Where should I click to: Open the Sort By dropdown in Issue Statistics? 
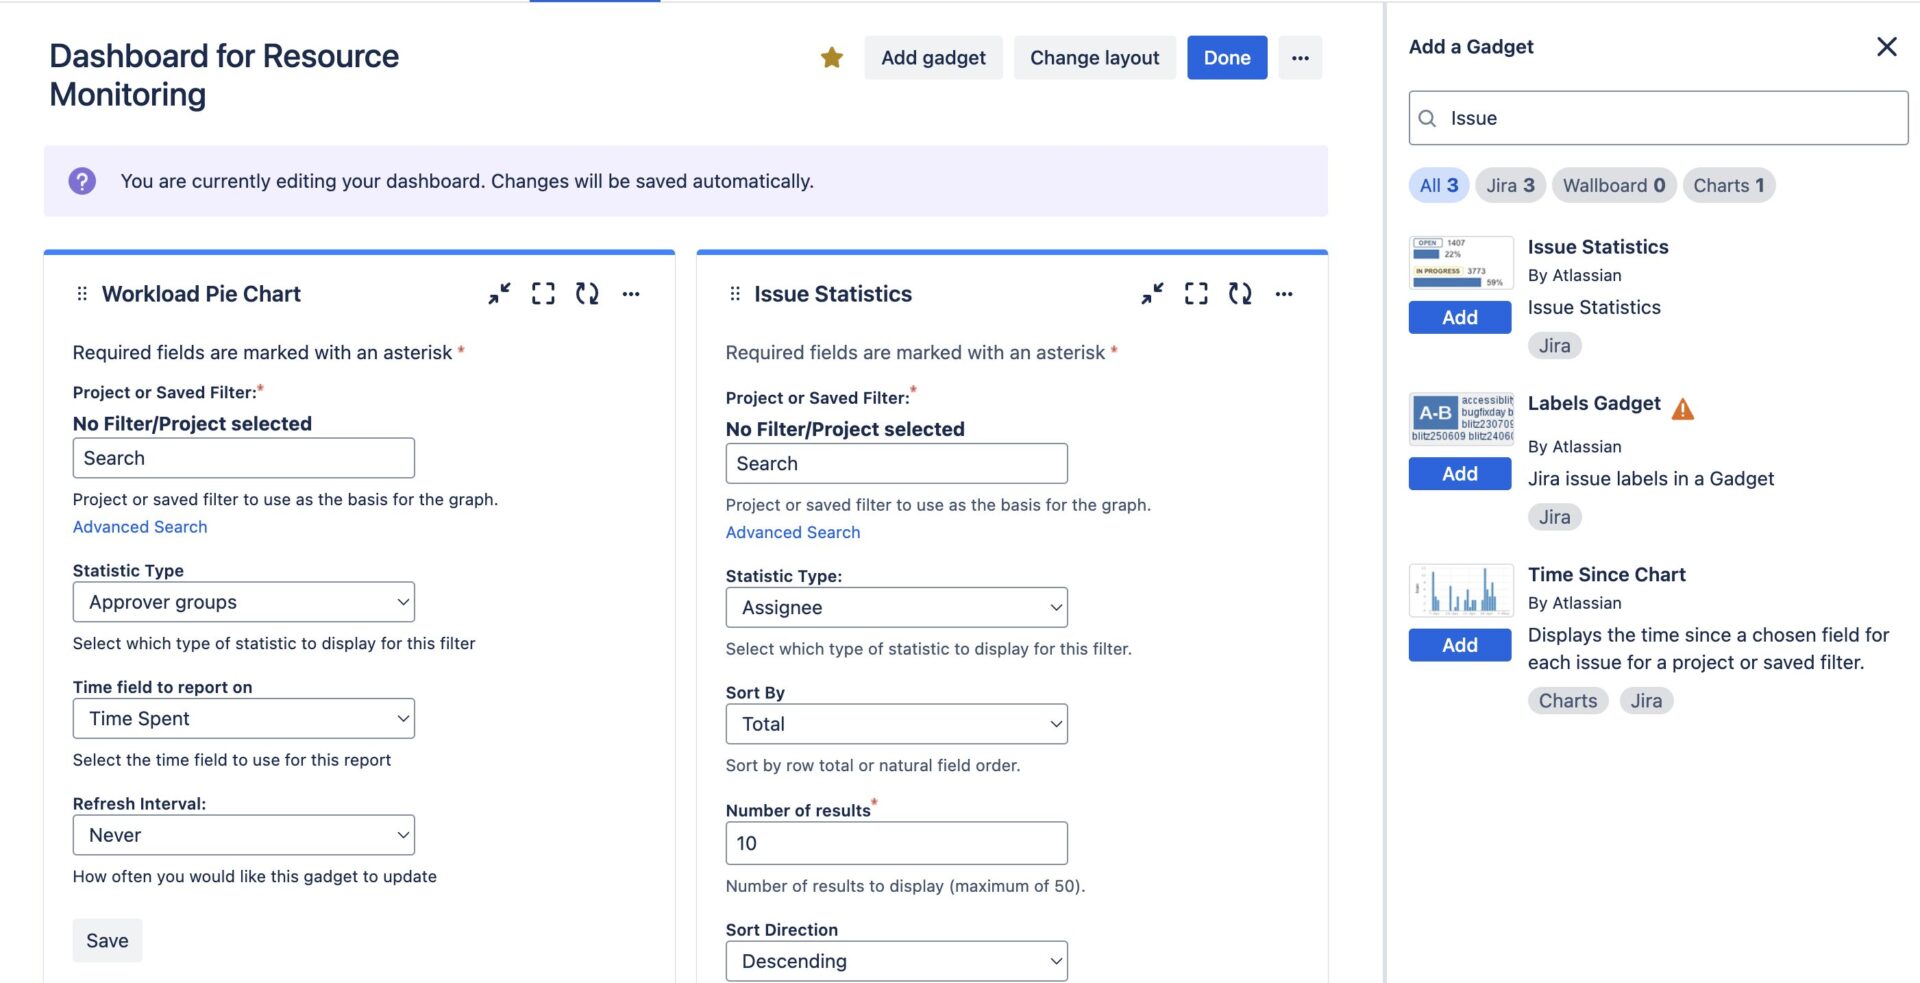pyautogui.click(x=896, y=723)
